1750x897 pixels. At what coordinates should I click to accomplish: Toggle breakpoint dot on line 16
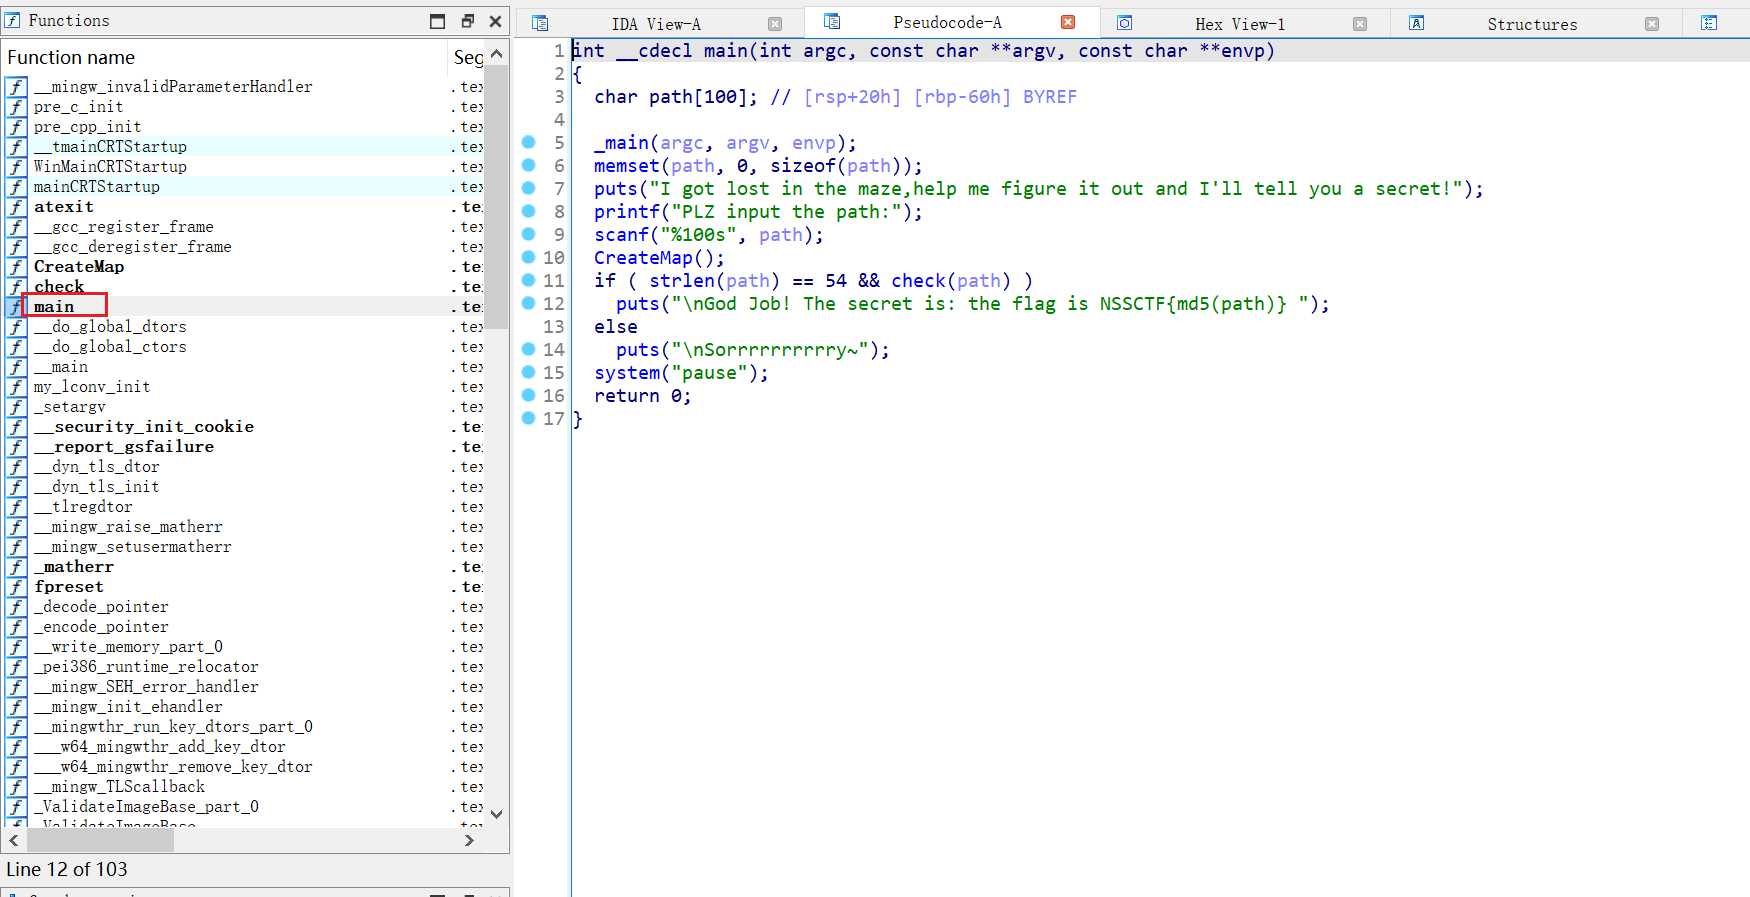529,395
